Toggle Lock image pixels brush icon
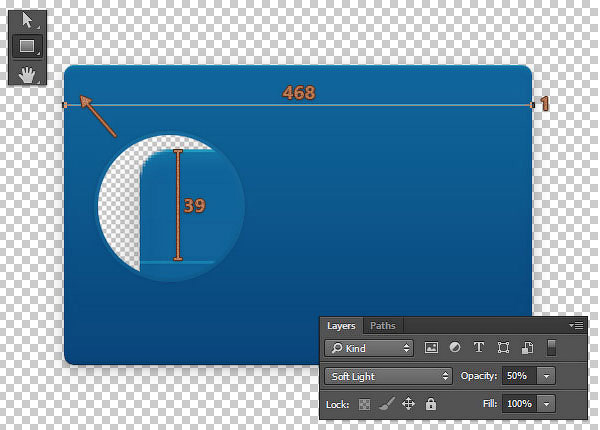The image size is (600, 430). pyautogui.click(x=387, y=404)
